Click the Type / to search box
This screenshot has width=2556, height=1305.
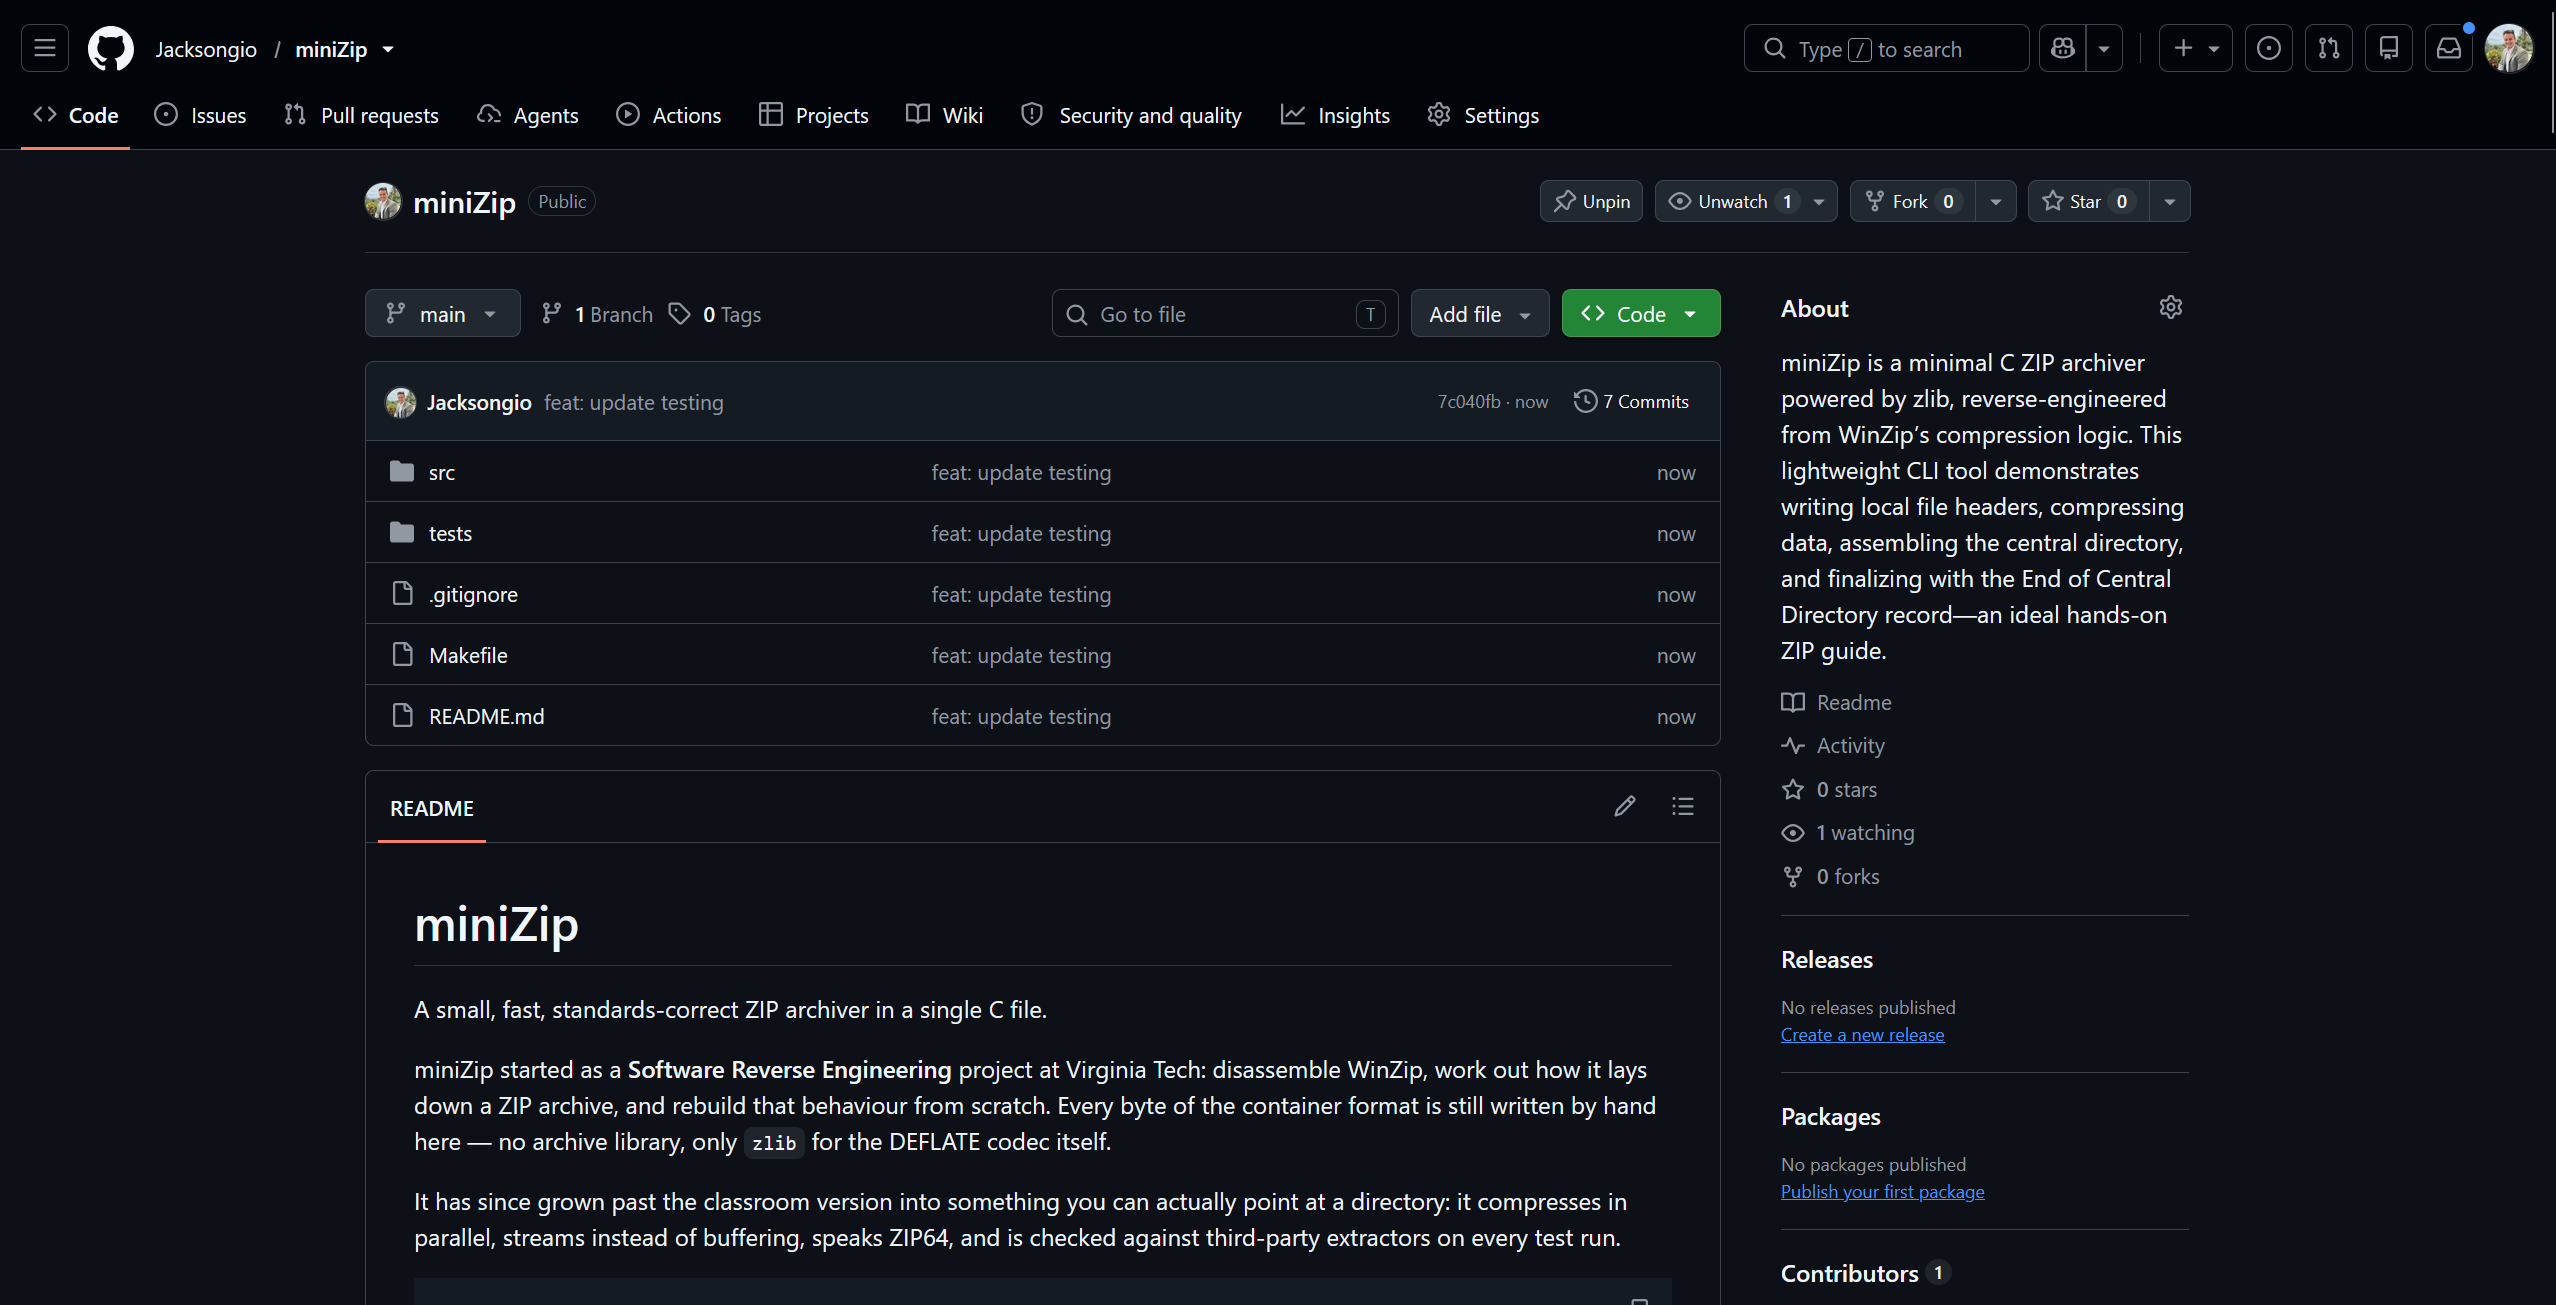1886,48
